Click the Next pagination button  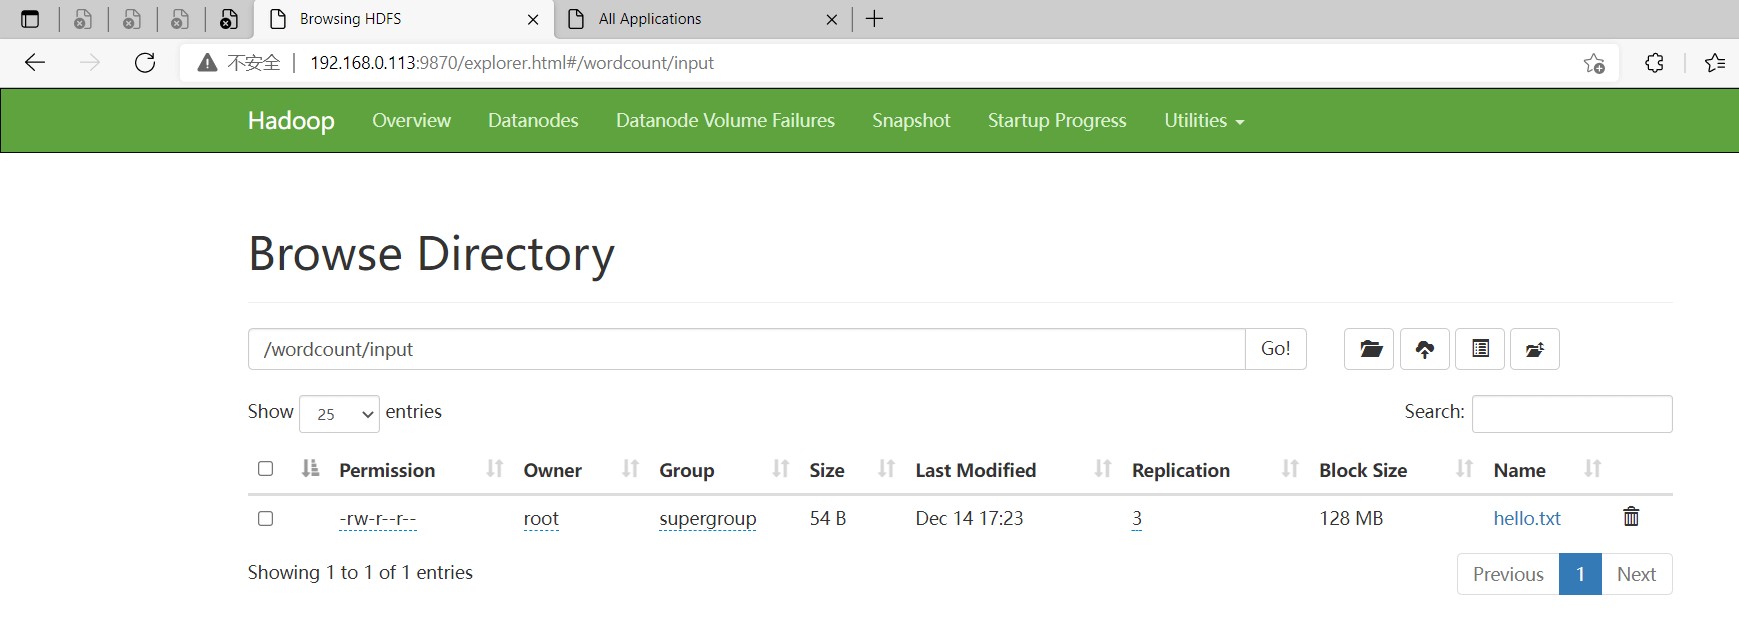click(x=1636, y=574)
